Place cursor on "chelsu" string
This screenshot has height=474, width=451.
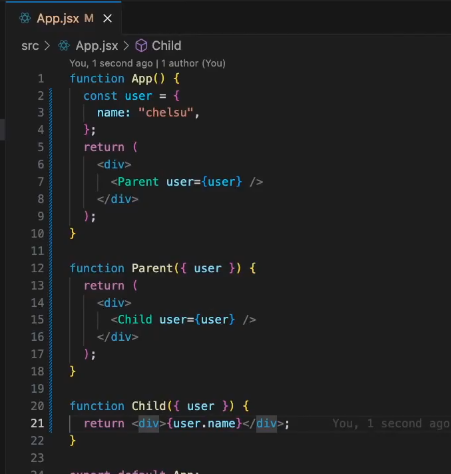pos(166,113)
